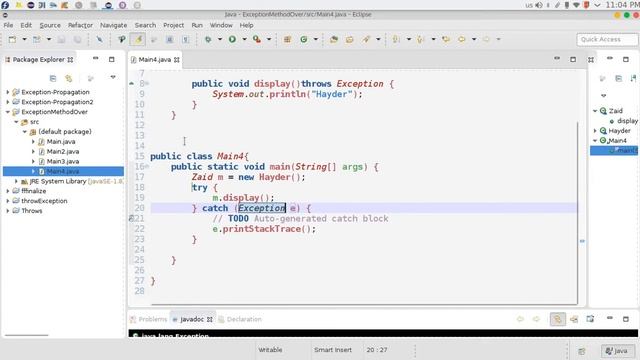
Task: Click the Last Edit Location icon
Action: [446, 39]
